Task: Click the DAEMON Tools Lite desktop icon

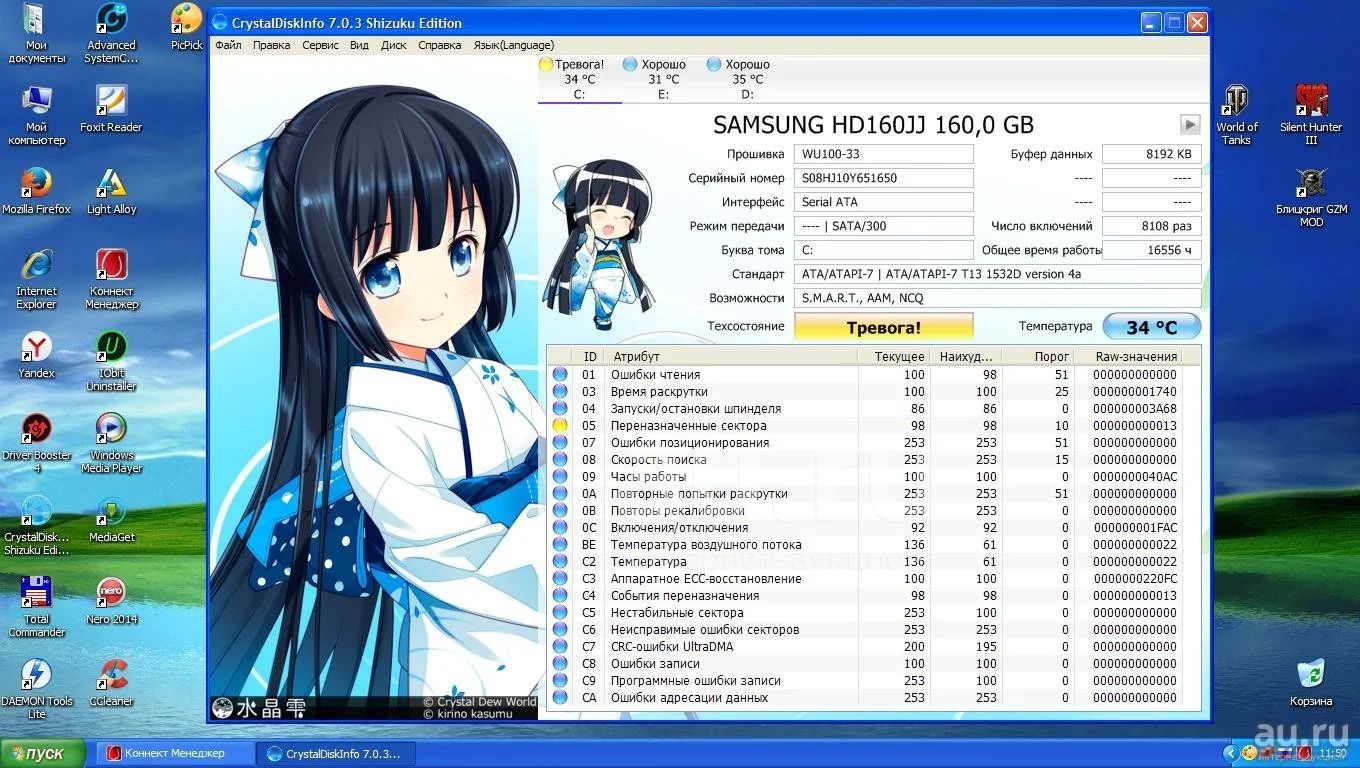Action: 36,690
